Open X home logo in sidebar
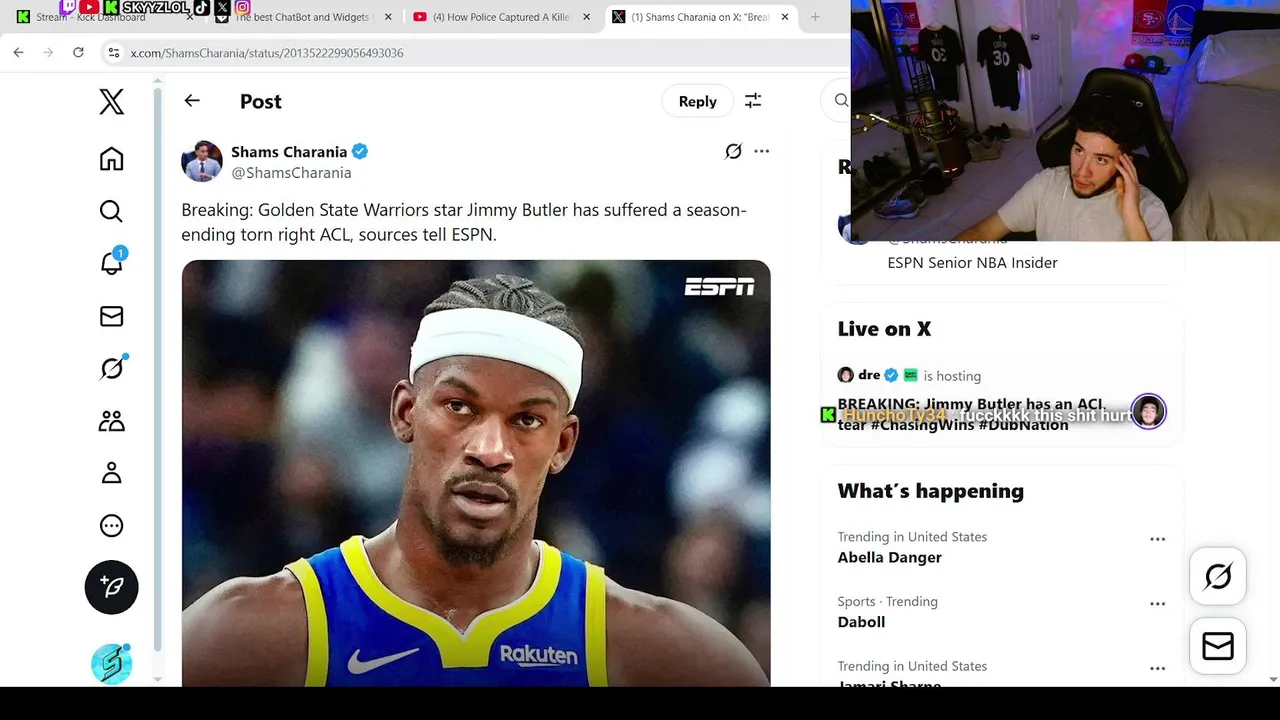The width and height of the screenshot is (1280, 720). [111, 101]
